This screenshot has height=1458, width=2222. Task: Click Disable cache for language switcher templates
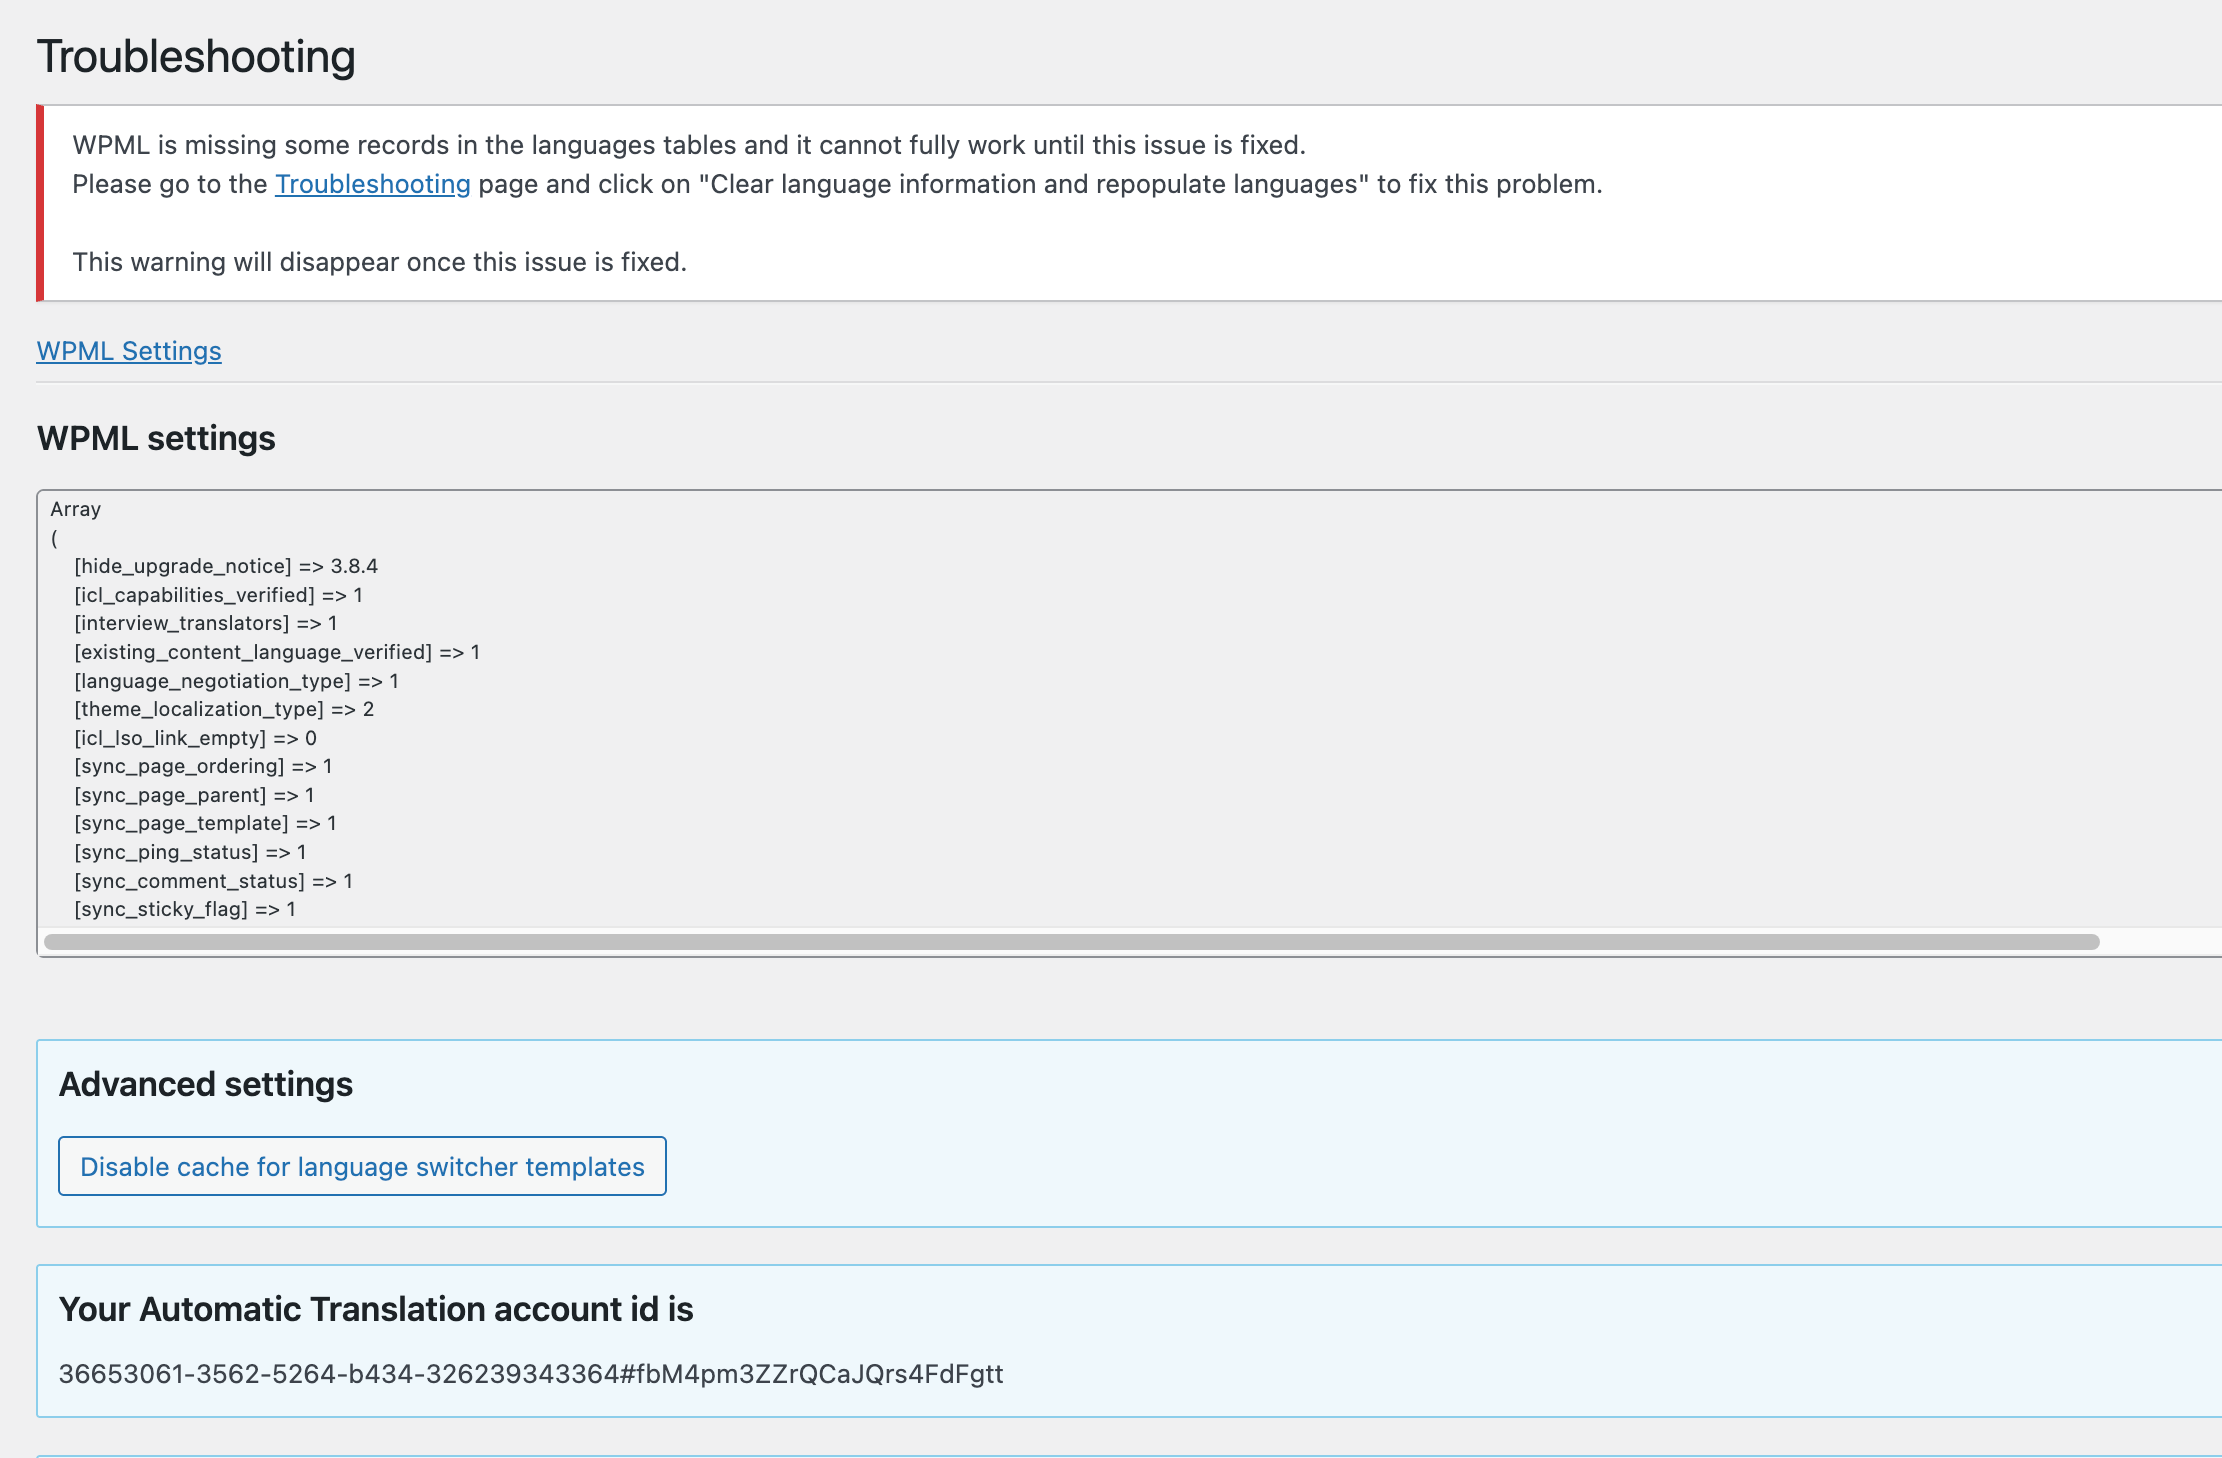pyautogui.click(x=362, y=1166)
